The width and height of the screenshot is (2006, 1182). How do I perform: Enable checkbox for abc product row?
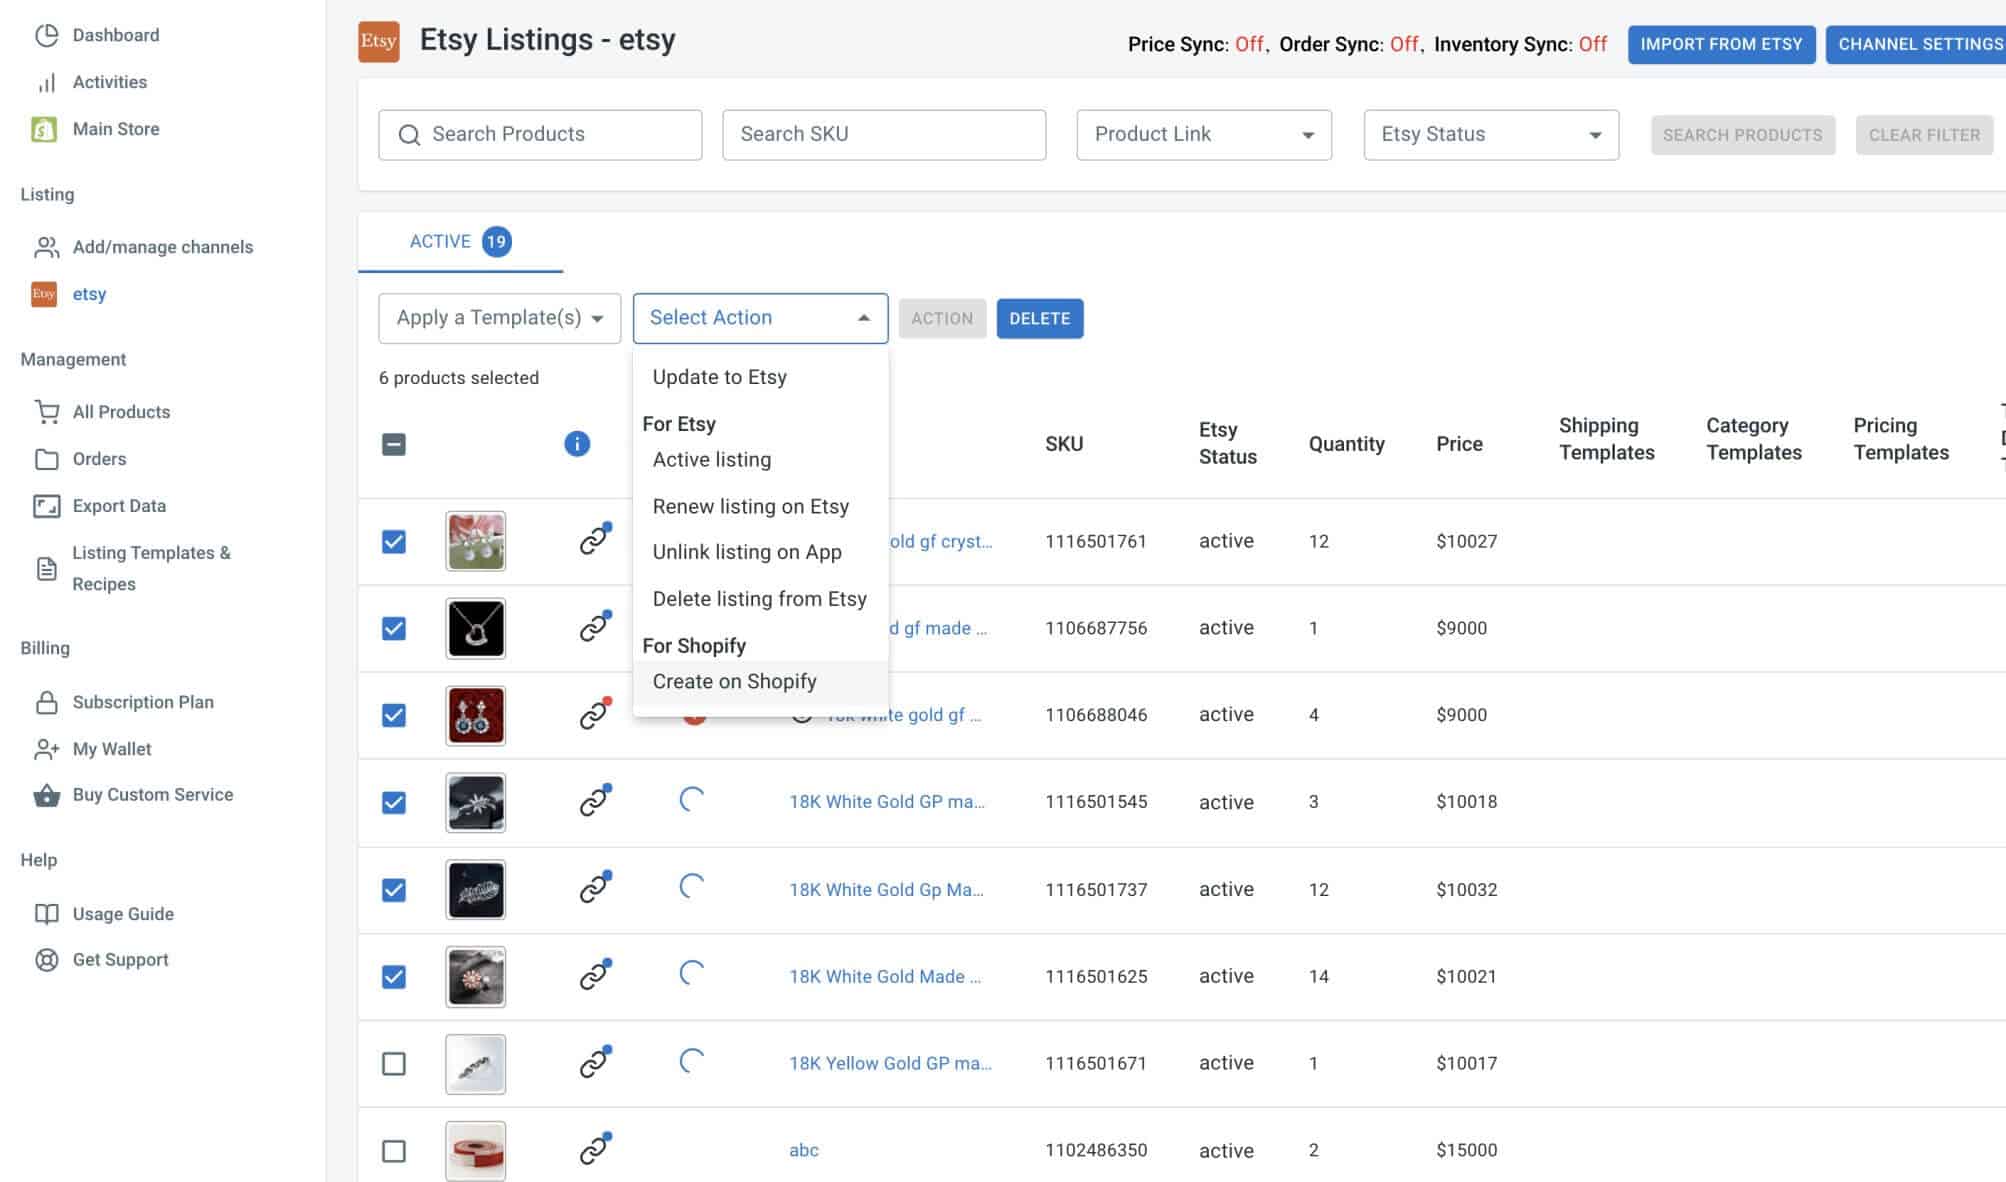(392, 1151)
